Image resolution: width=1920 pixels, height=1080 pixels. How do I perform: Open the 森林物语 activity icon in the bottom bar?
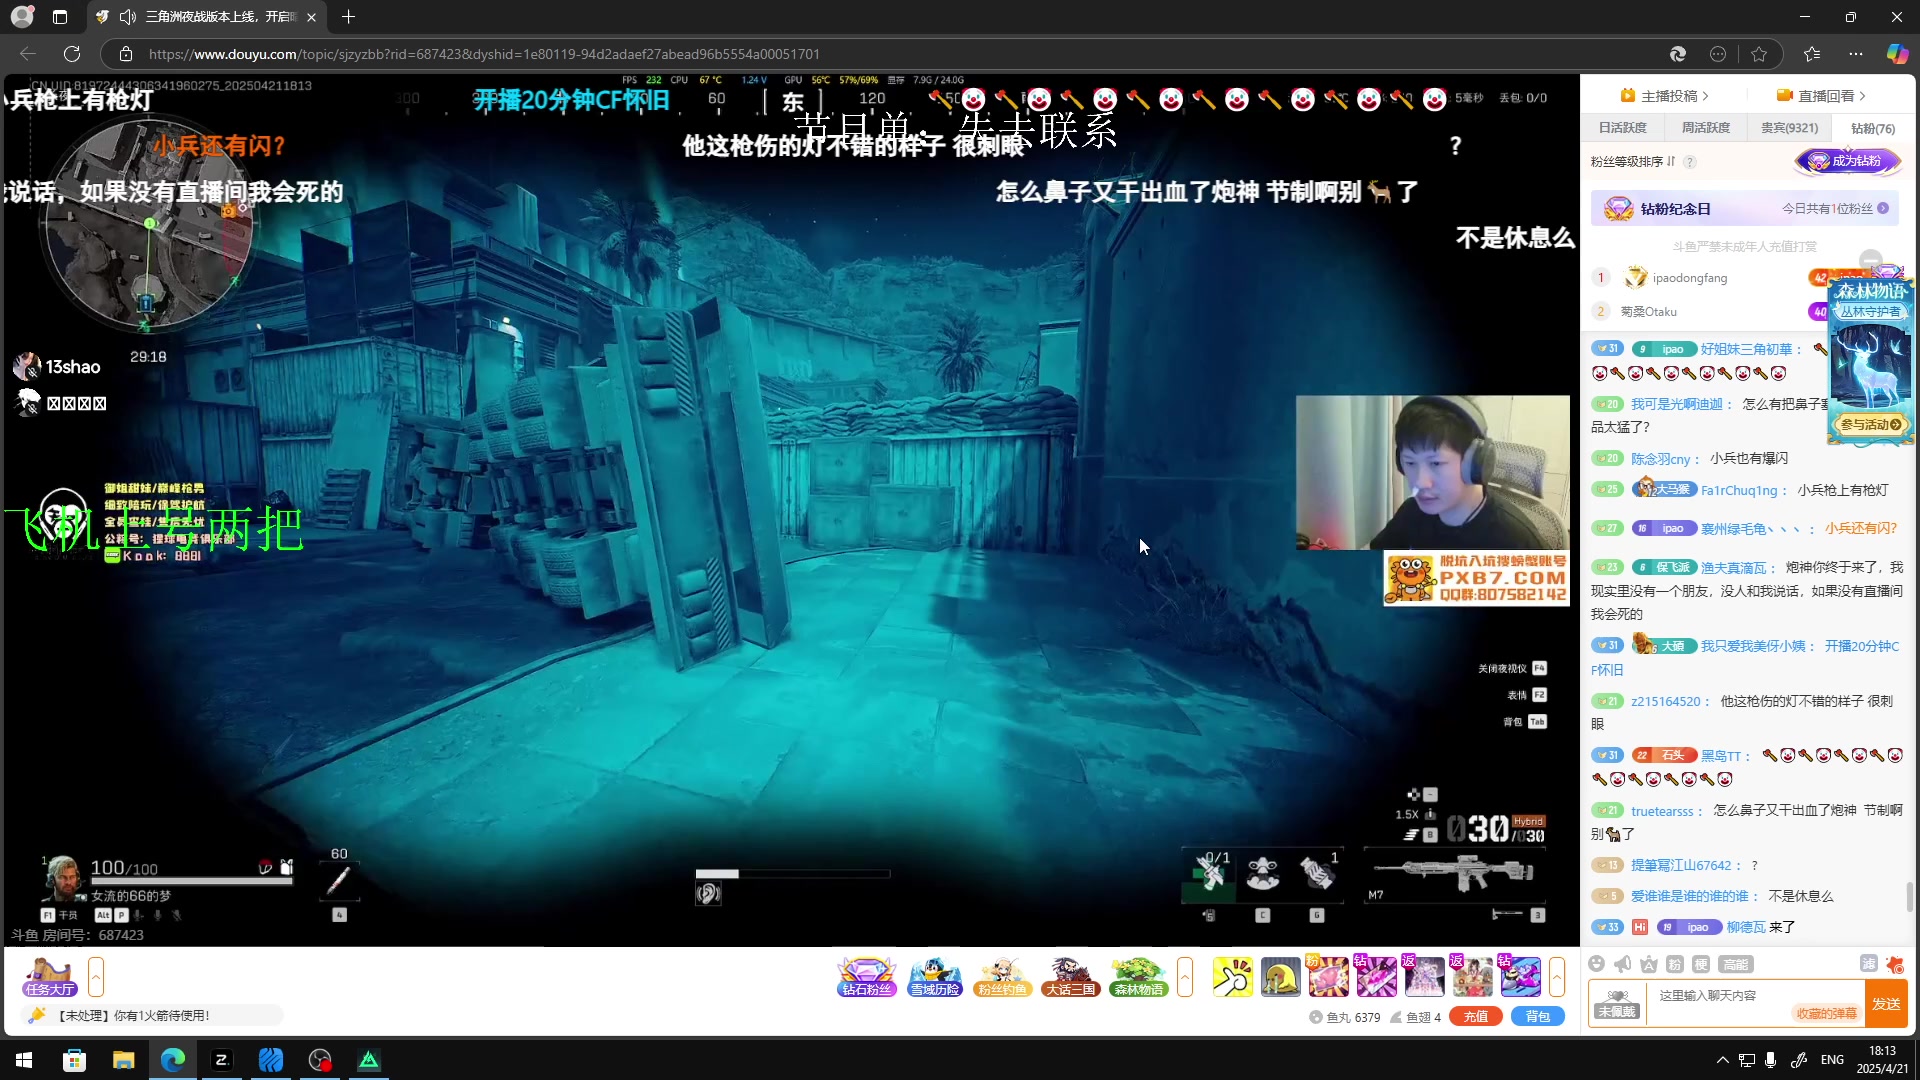click(1138, 977)
